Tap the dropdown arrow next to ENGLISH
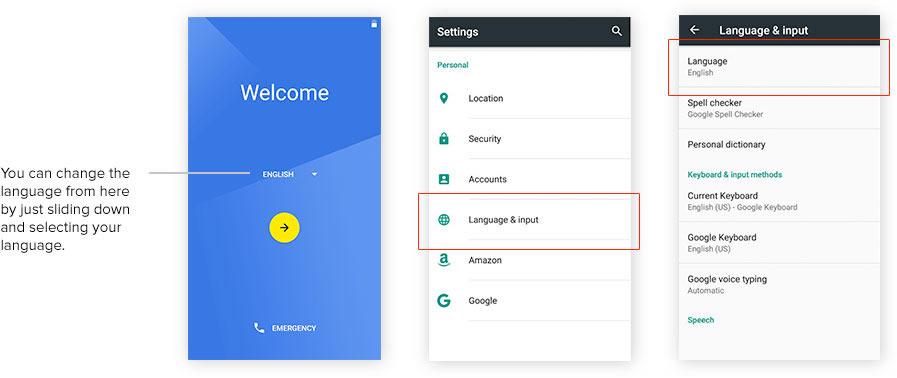This screenshot has height=378, width=897. coord(315,174)
